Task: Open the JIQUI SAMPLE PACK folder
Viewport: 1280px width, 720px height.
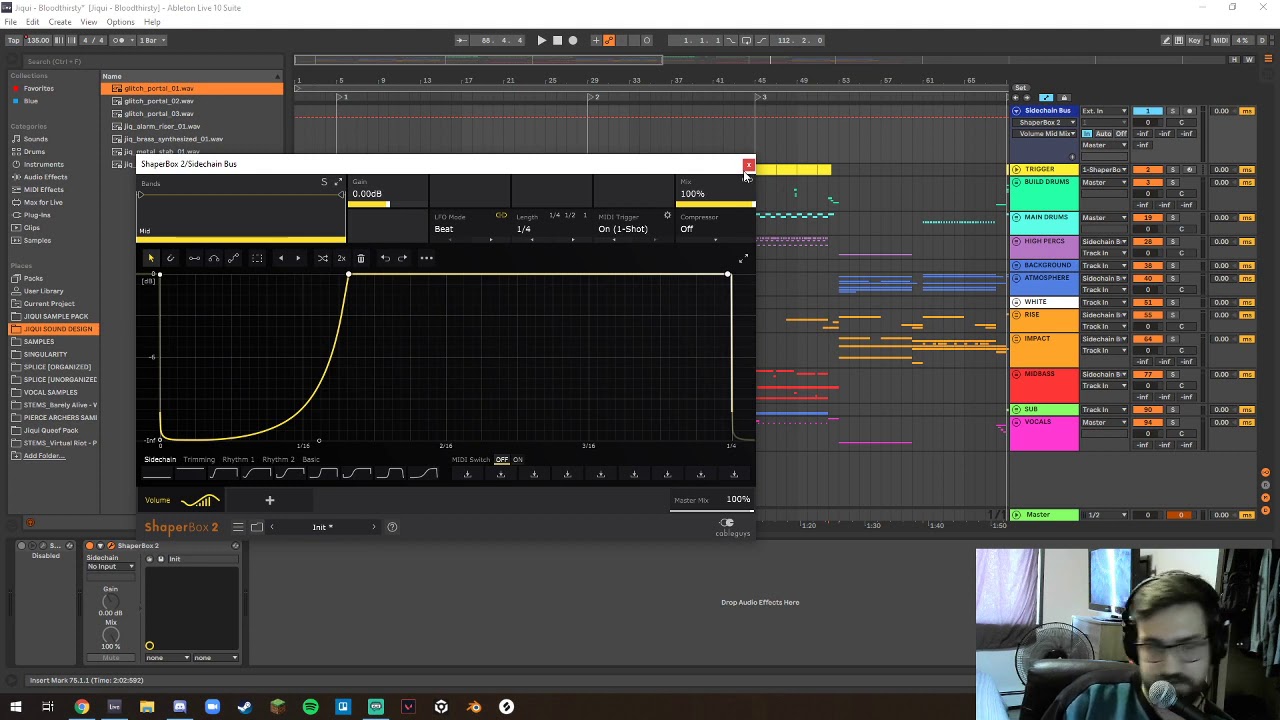Action: (55, 316)
